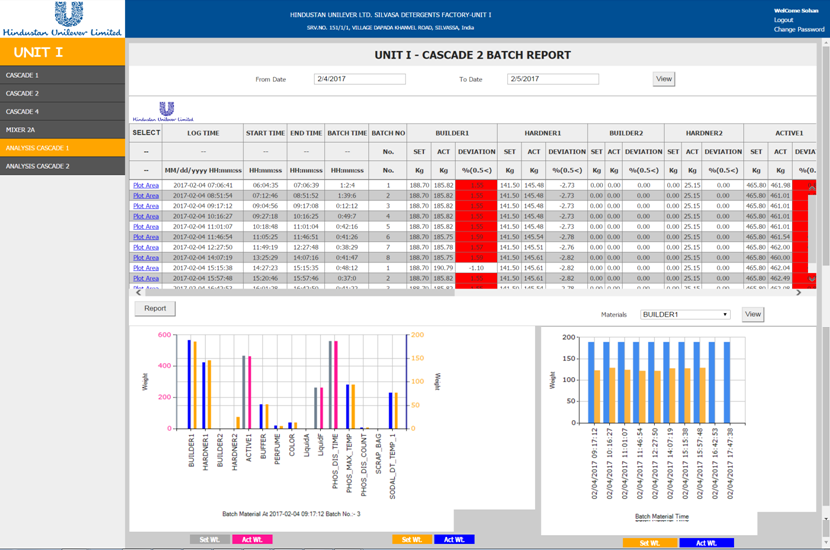Click orange Set Wt. swatch under right chart
The height and width of the screenshot is (550, 830).
pos(650,543)
